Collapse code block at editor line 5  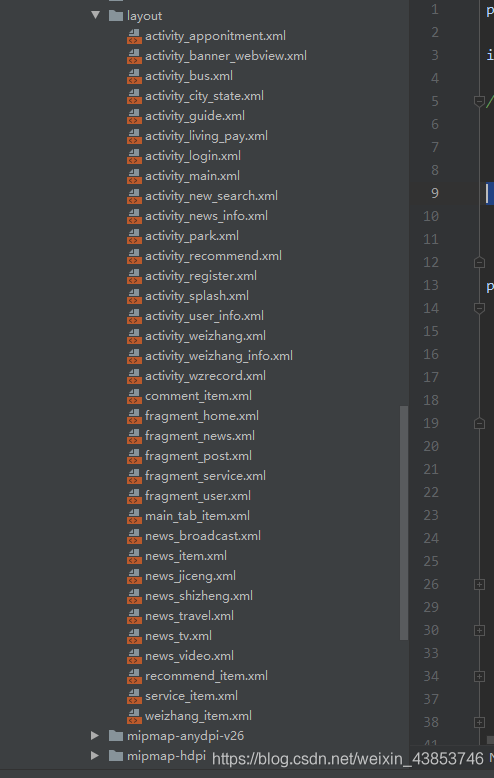point(479,101)
